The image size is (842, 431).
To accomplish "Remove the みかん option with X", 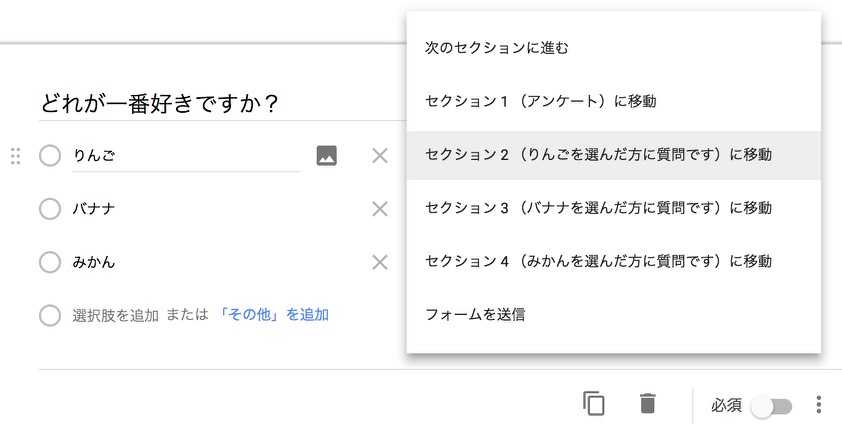I will point(380,262).
